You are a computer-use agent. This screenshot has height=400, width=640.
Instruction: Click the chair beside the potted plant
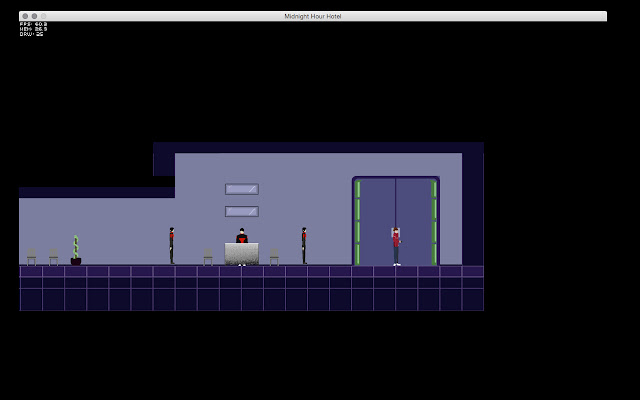point(53,257)
